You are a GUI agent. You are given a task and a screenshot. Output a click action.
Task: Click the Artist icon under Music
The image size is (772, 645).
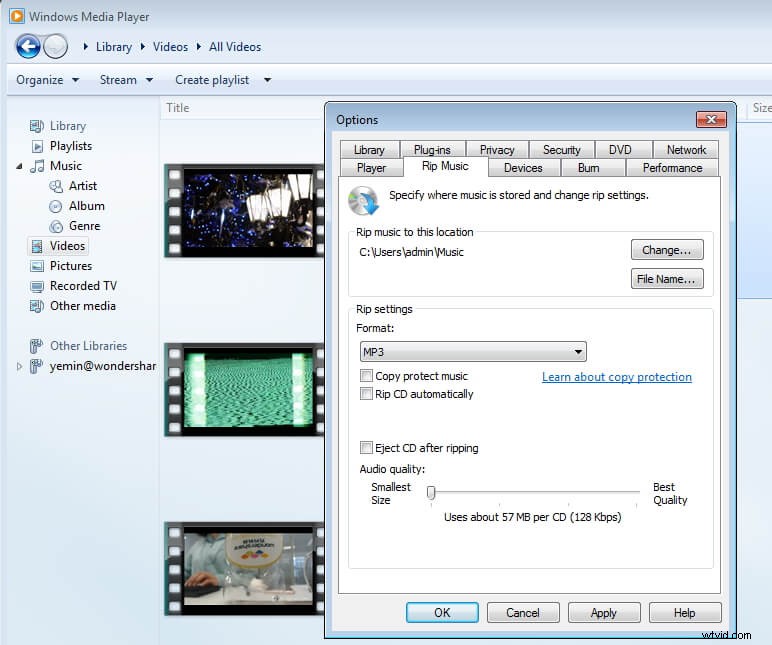[x=56, y=186]
